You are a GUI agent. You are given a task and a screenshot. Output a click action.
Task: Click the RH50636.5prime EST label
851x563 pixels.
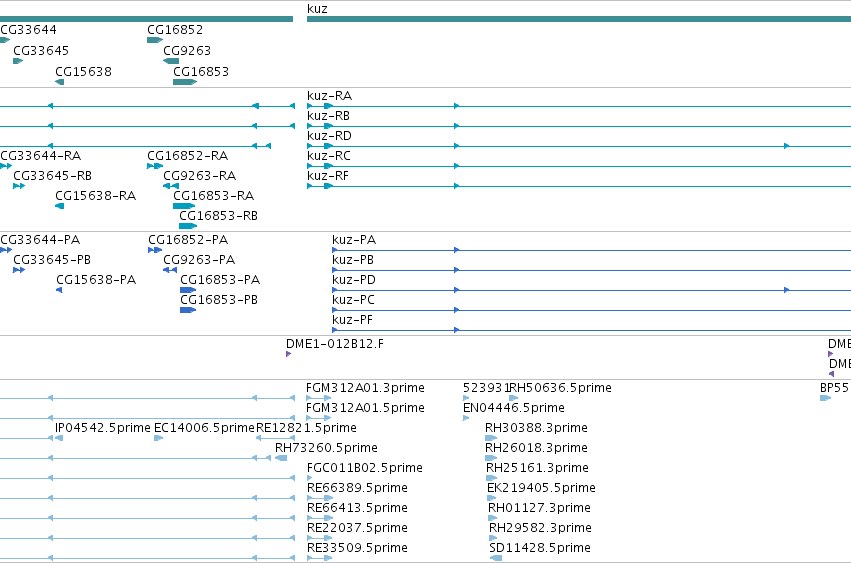[561, 388]
